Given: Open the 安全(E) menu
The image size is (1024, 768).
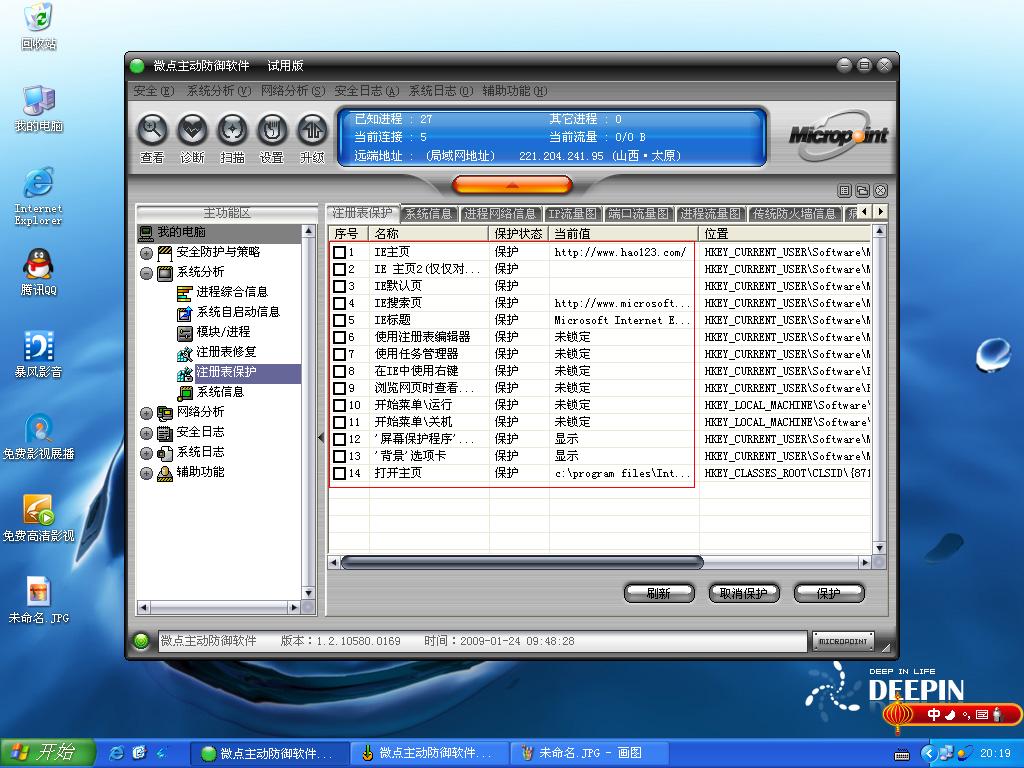Looking at the screenshot, I should click(x=153, y=91).
